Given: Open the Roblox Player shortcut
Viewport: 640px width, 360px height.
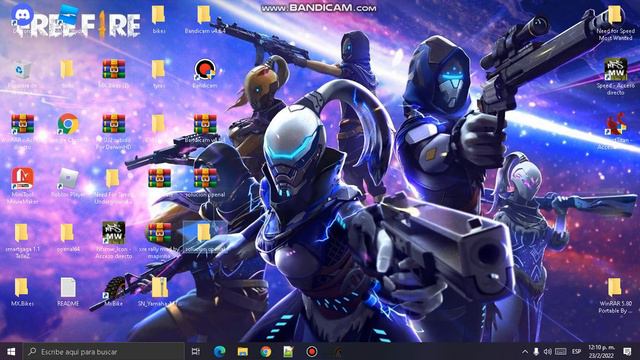Looking at the screenshot, I should (x=68, y=179).
